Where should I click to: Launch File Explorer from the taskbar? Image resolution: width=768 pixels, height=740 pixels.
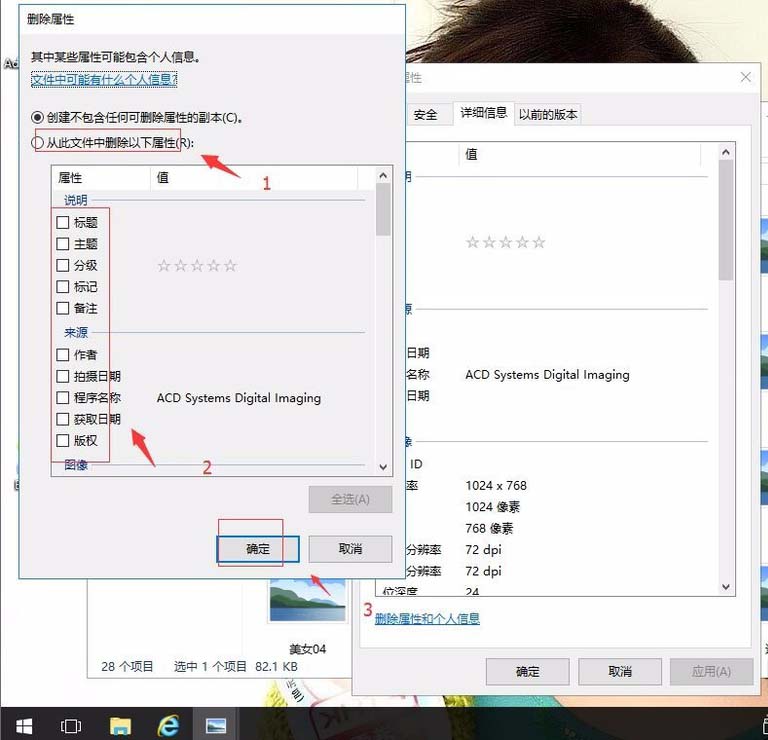[x=120, y=725]
